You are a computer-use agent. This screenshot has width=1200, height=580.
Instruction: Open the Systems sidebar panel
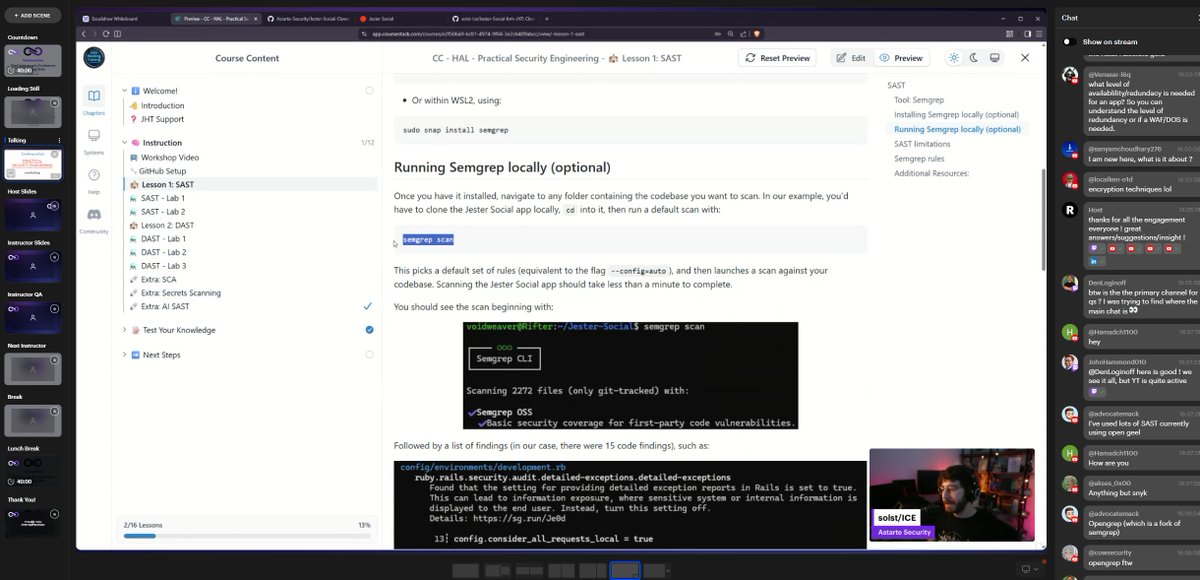coord(93,140)
